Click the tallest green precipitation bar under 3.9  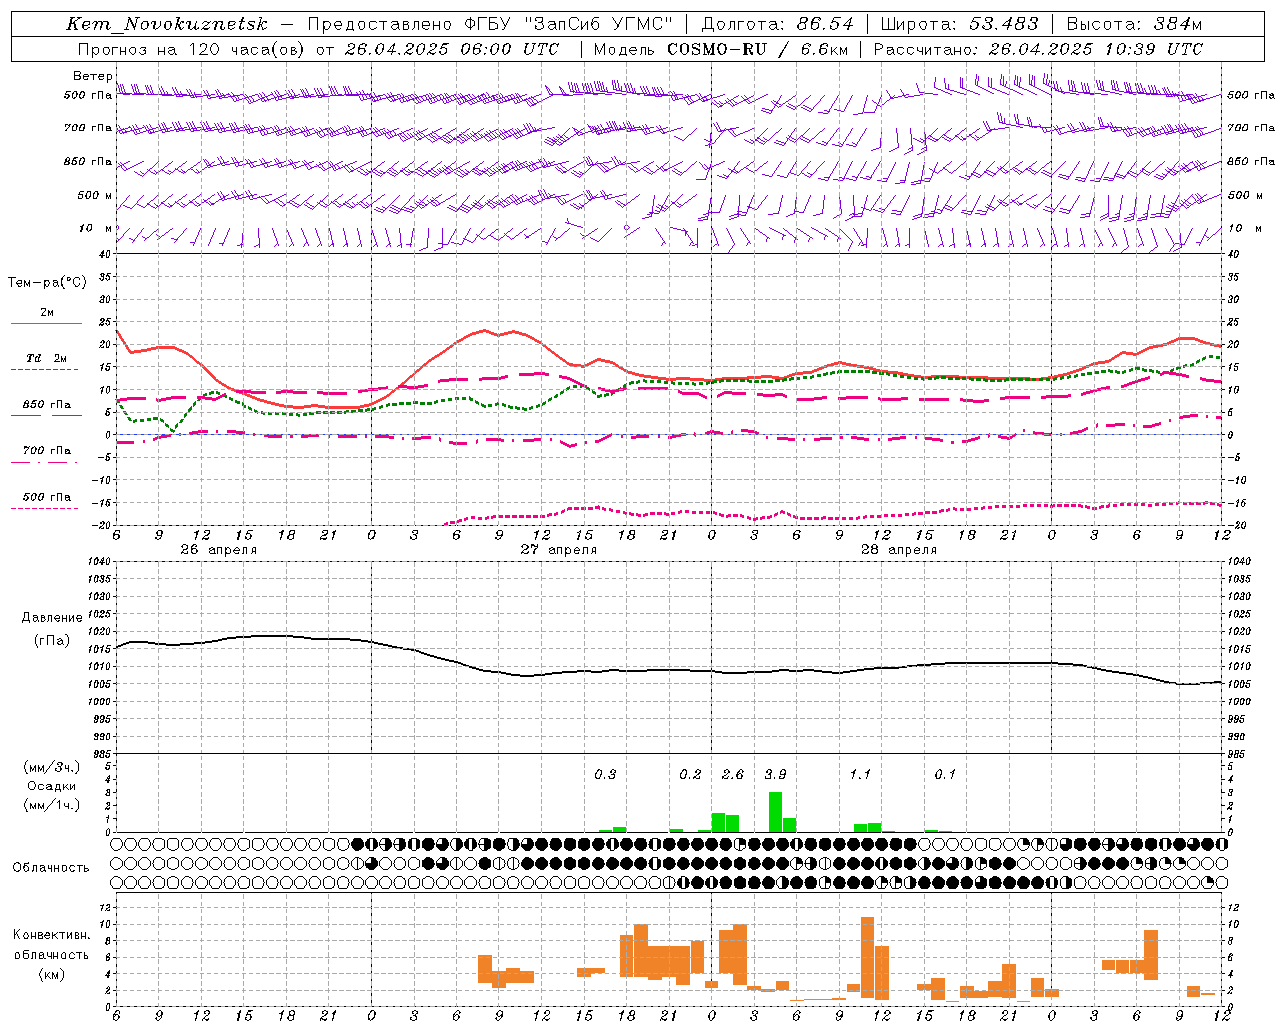775,812
